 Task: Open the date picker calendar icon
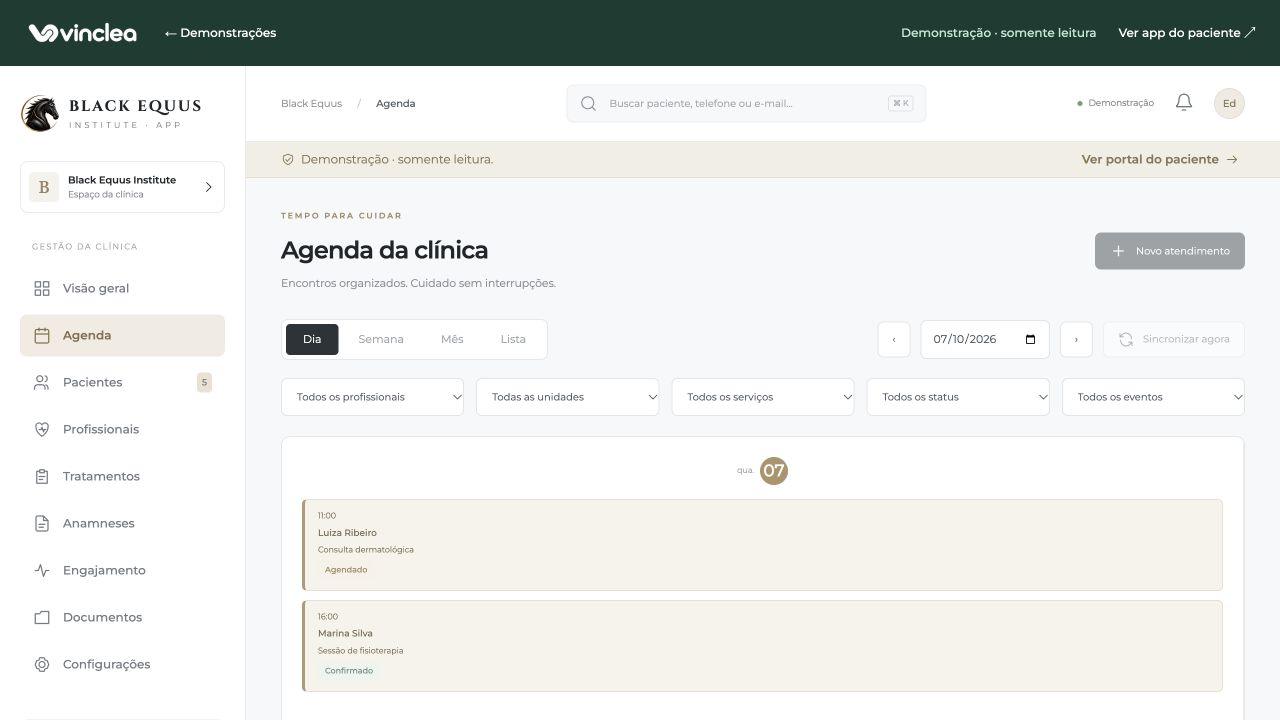pyautogui.click(x=1031, y=339)
